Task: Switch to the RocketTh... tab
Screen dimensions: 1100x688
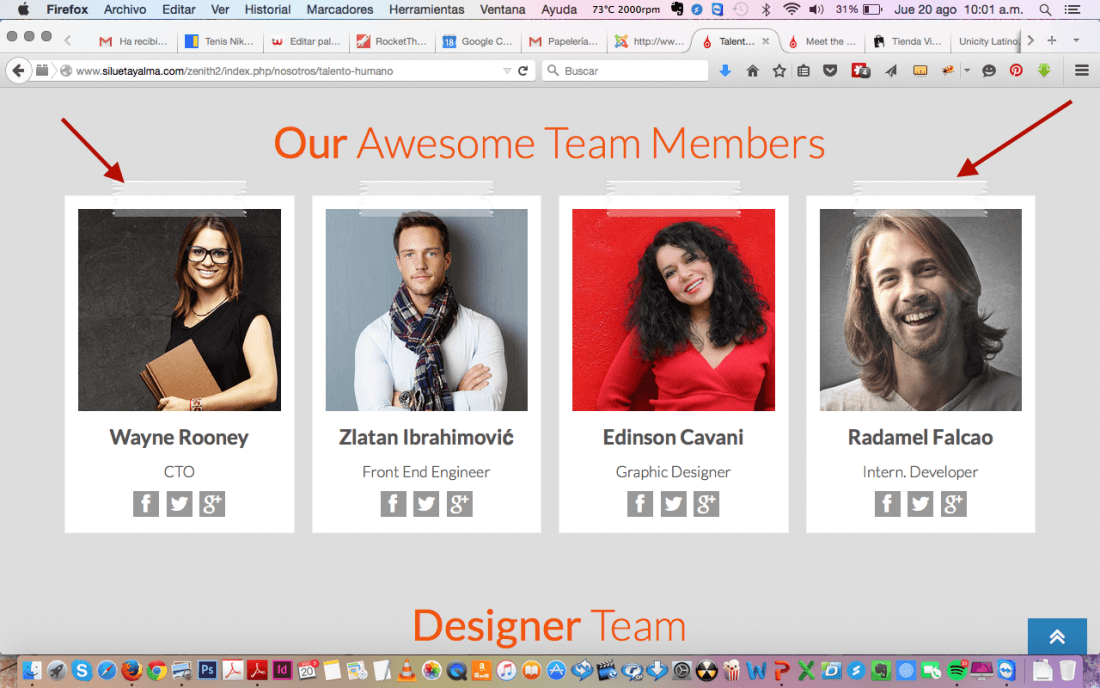Action: tap(391, 41)
